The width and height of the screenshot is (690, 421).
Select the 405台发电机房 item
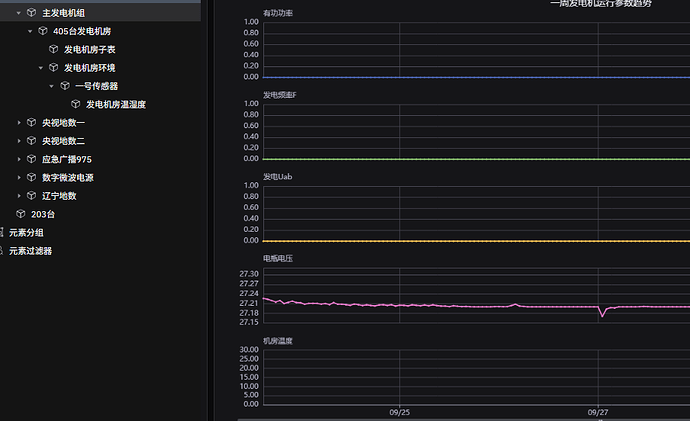pos(82,31)
